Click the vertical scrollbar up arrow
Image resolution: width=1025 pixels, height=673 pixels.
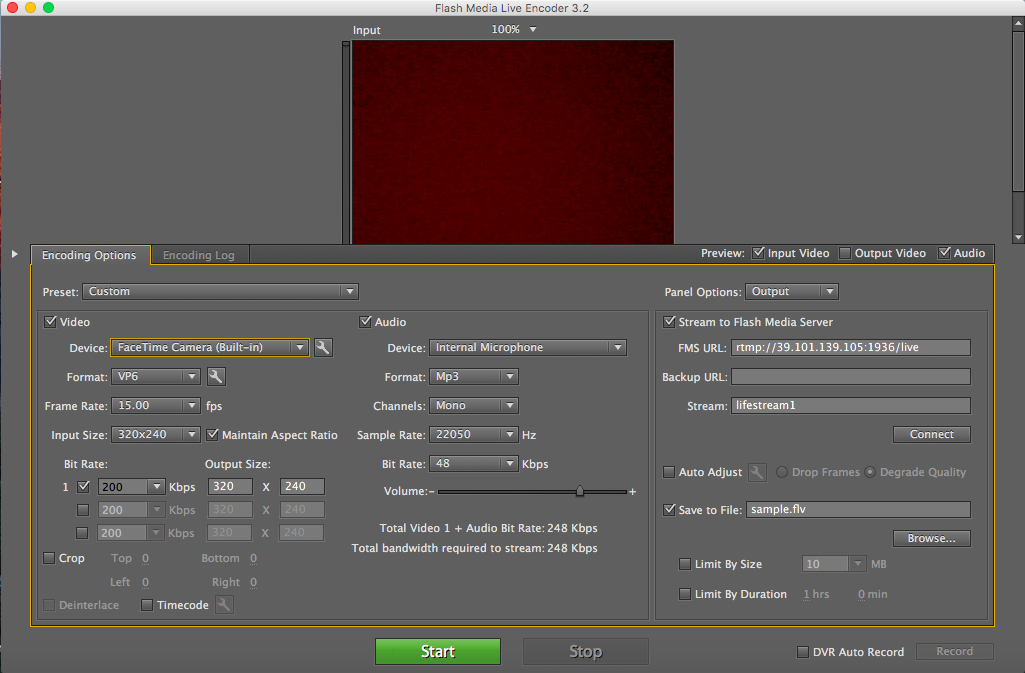click(1018, 24)
